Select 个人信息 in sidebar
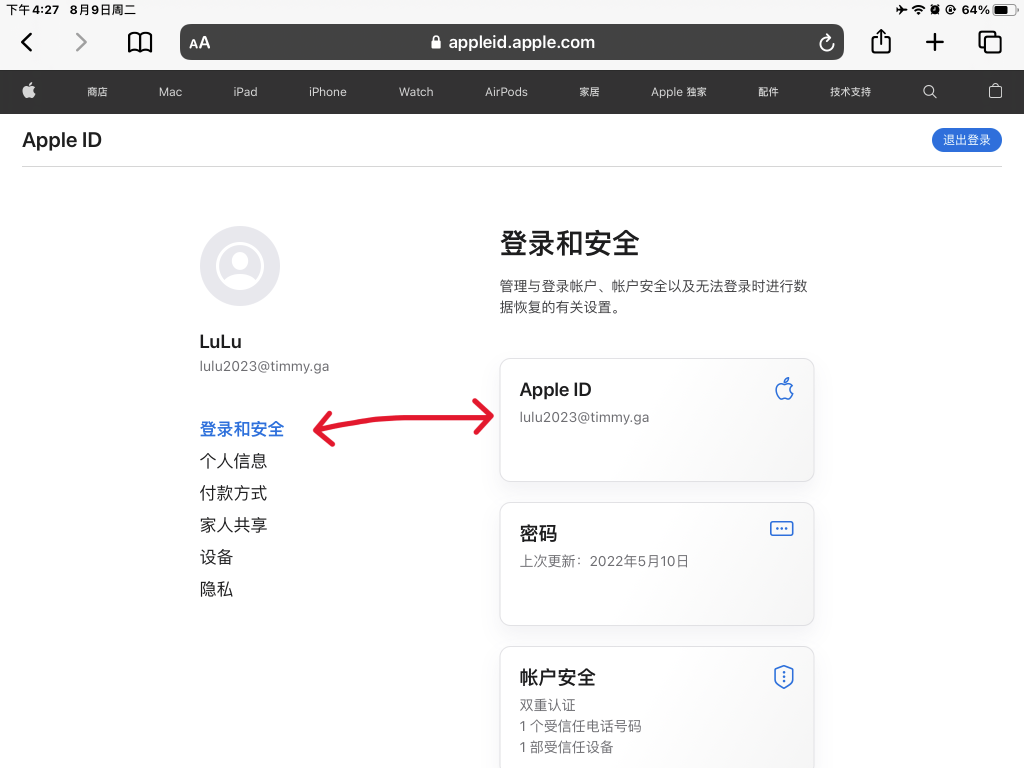1024x768 pixels. click(233, 461)
